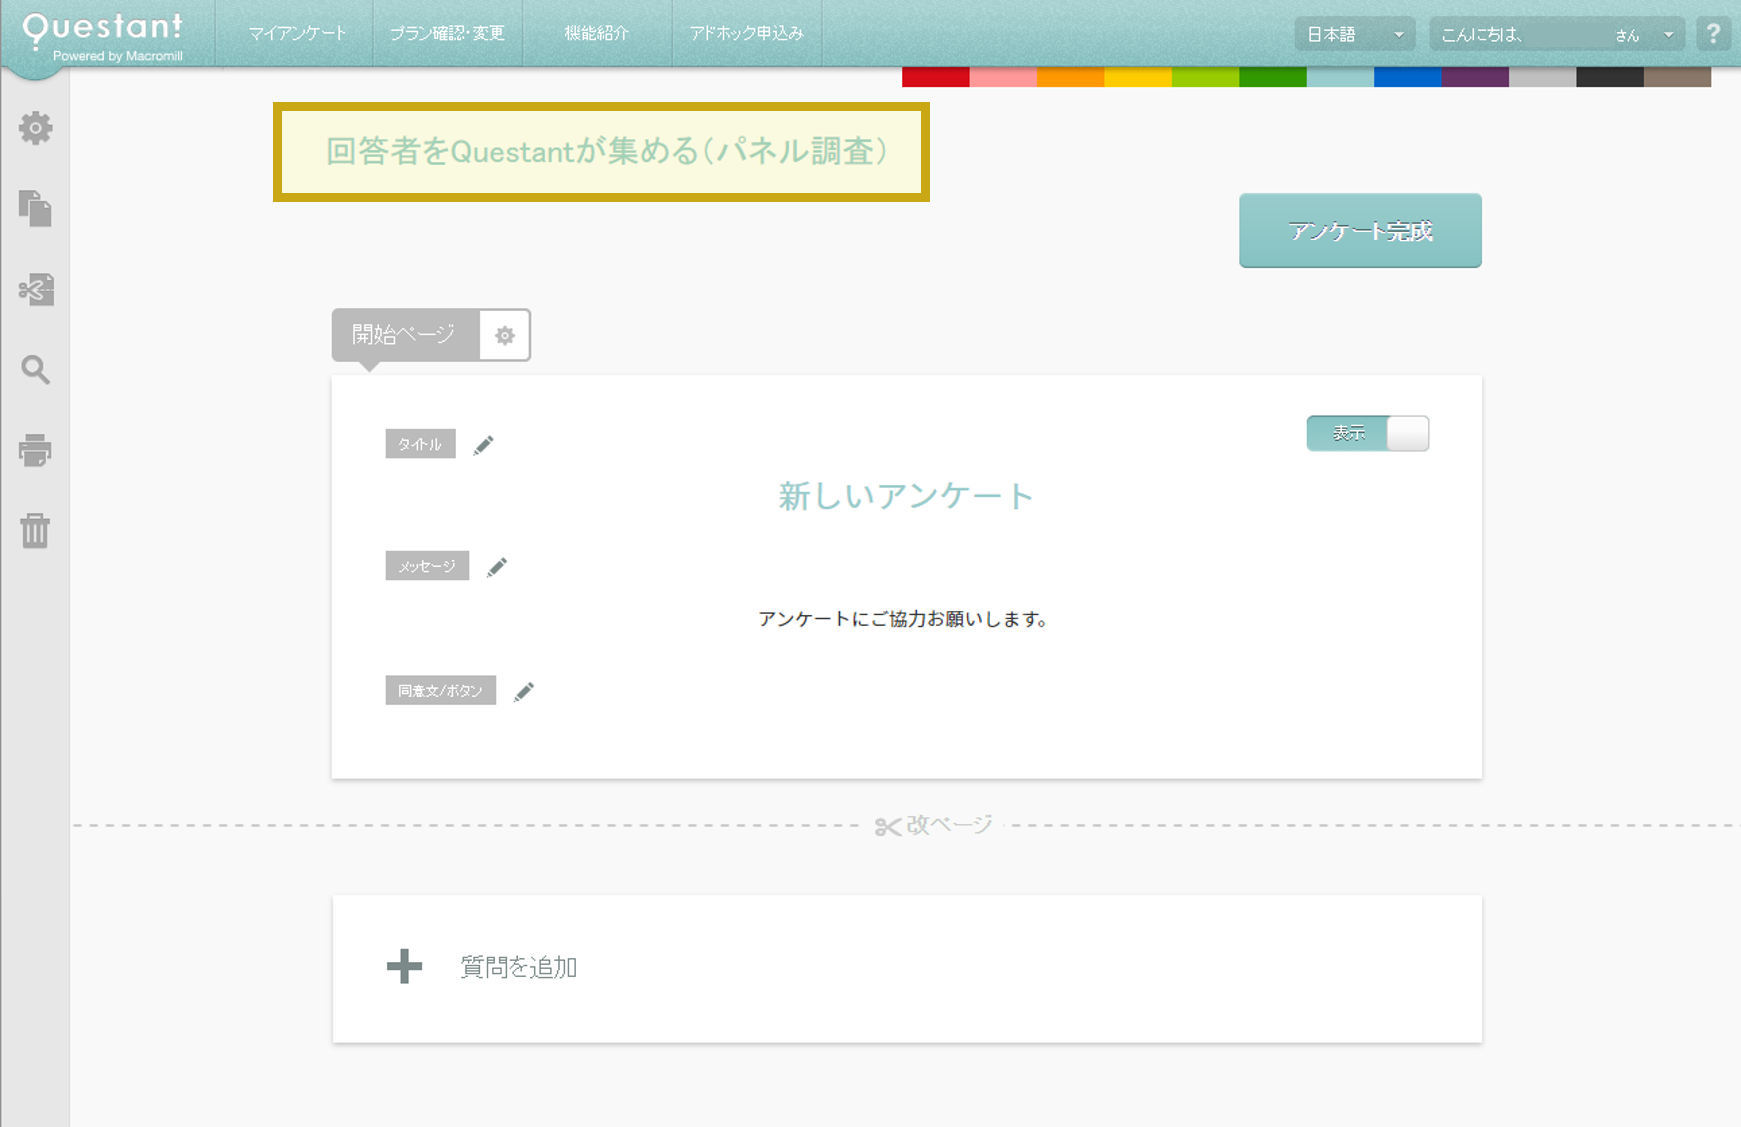The image size is (1741, 1127).
Task: Edit the survey title with the pencil icon
Action: 484,444
